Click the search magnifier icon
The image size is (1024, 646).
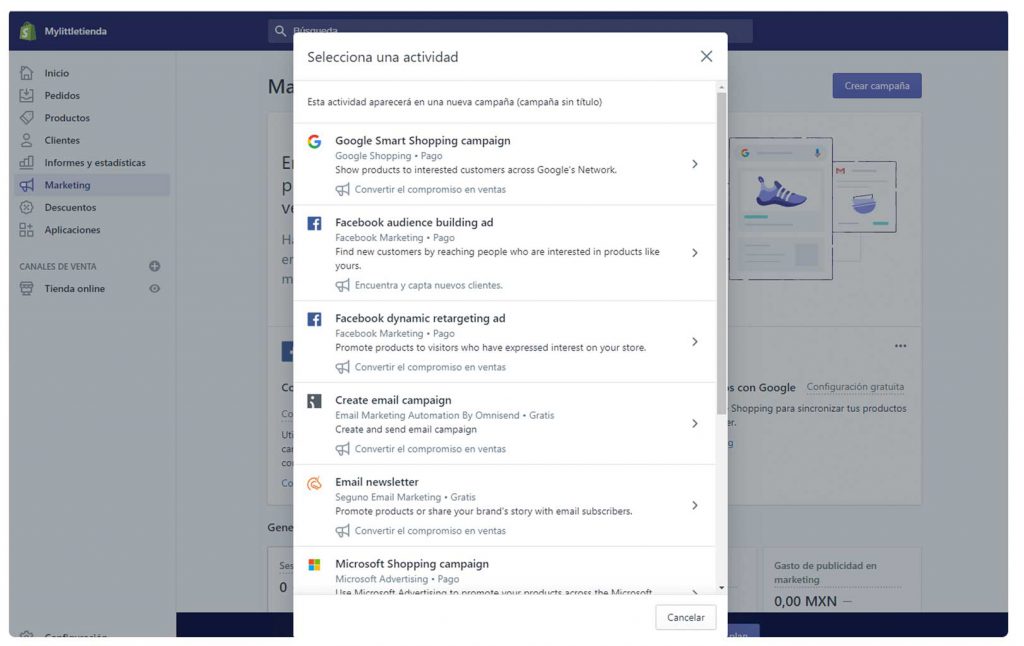click(280, 31)
